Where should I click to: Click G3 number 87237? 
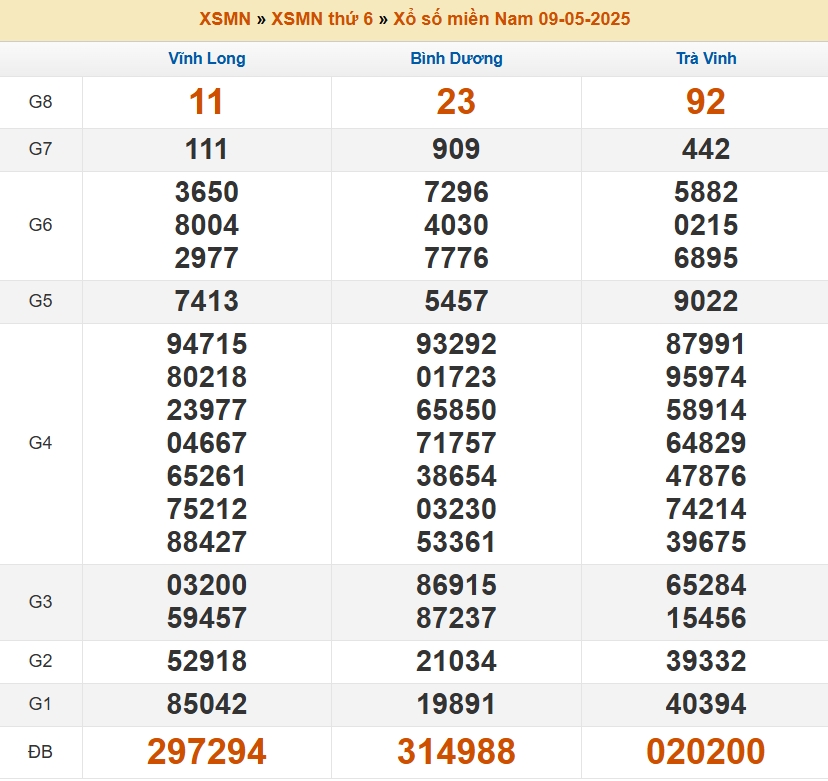pos(456,618)
